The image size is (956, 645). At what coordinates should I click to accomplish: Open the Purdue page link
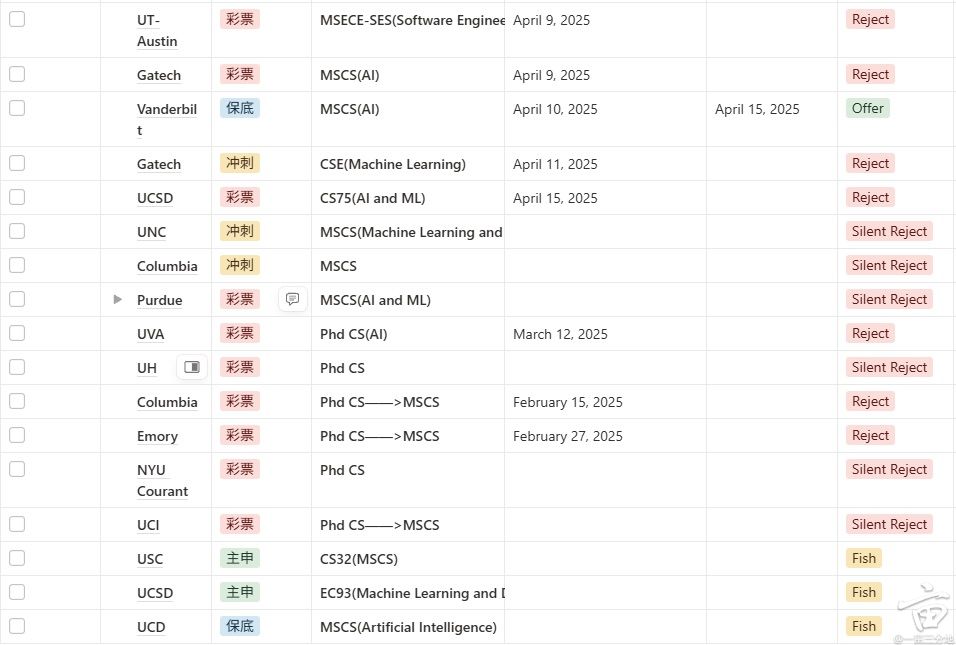pyautogui.click(x=159, y=300)
